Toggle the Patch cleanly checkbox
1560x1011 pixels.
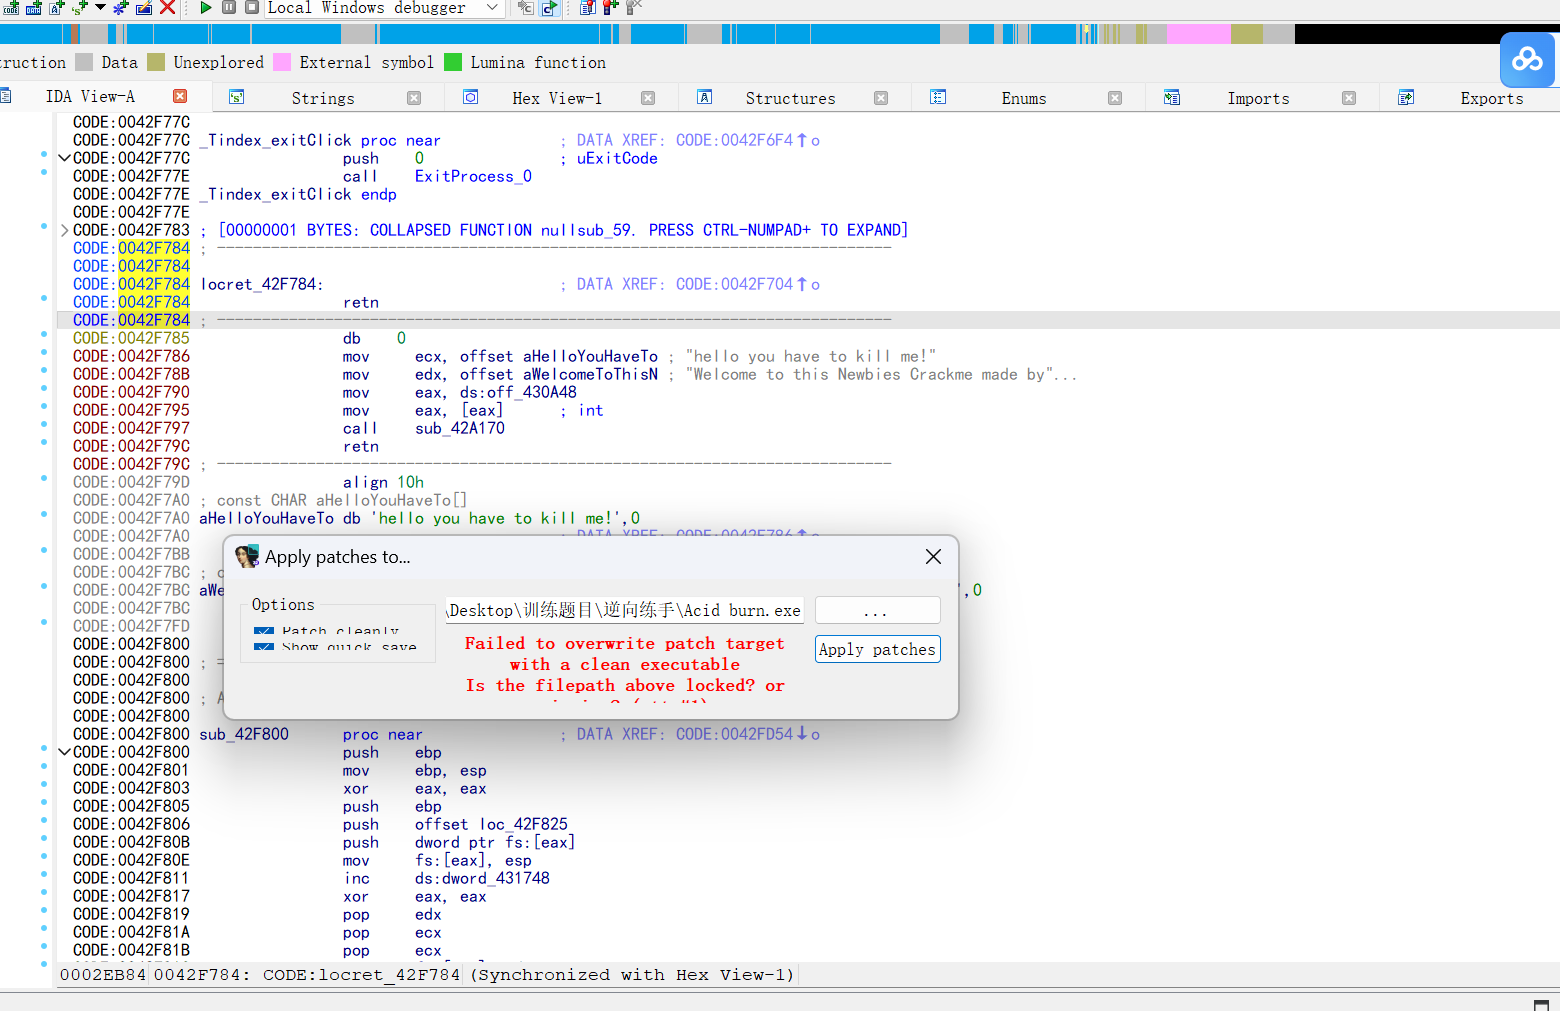[264, 631]
